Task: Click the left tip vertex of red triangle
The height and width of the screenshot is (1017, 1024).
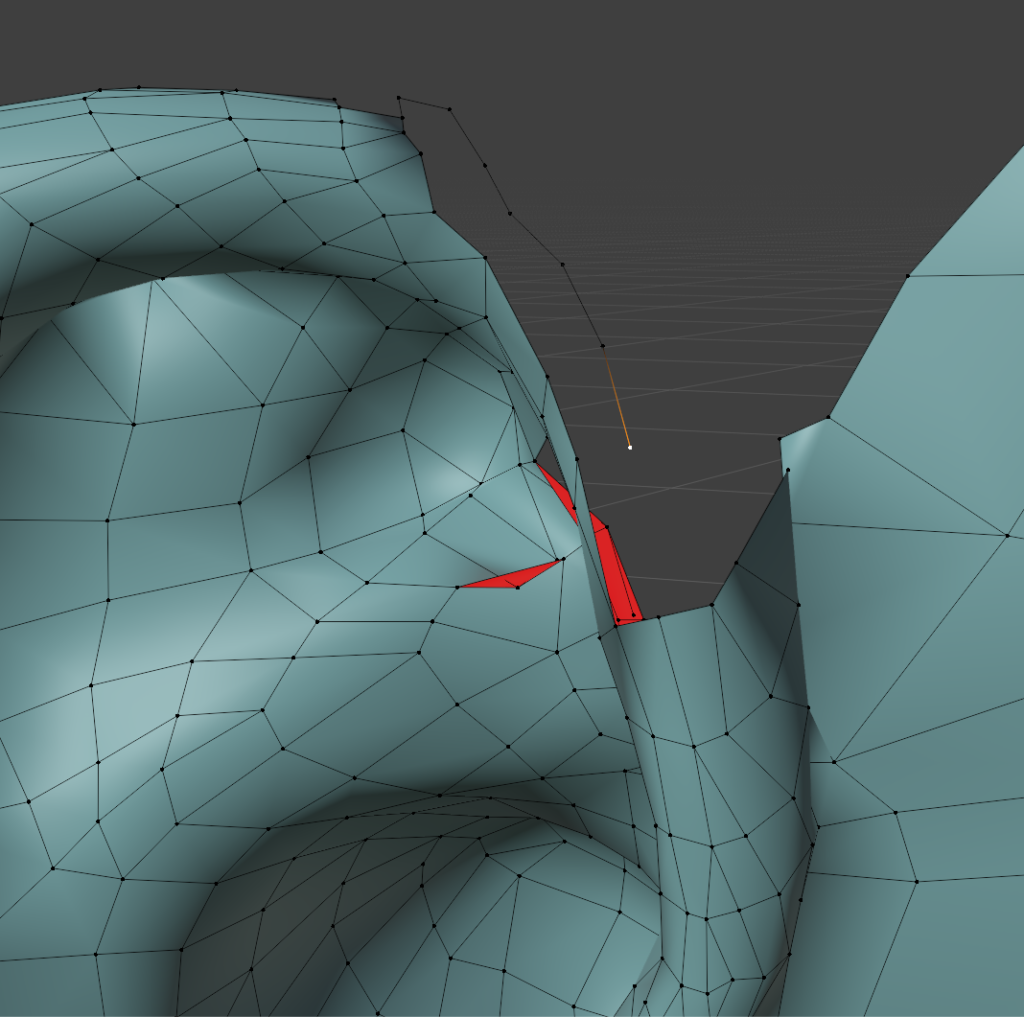Action: (458, 586)
